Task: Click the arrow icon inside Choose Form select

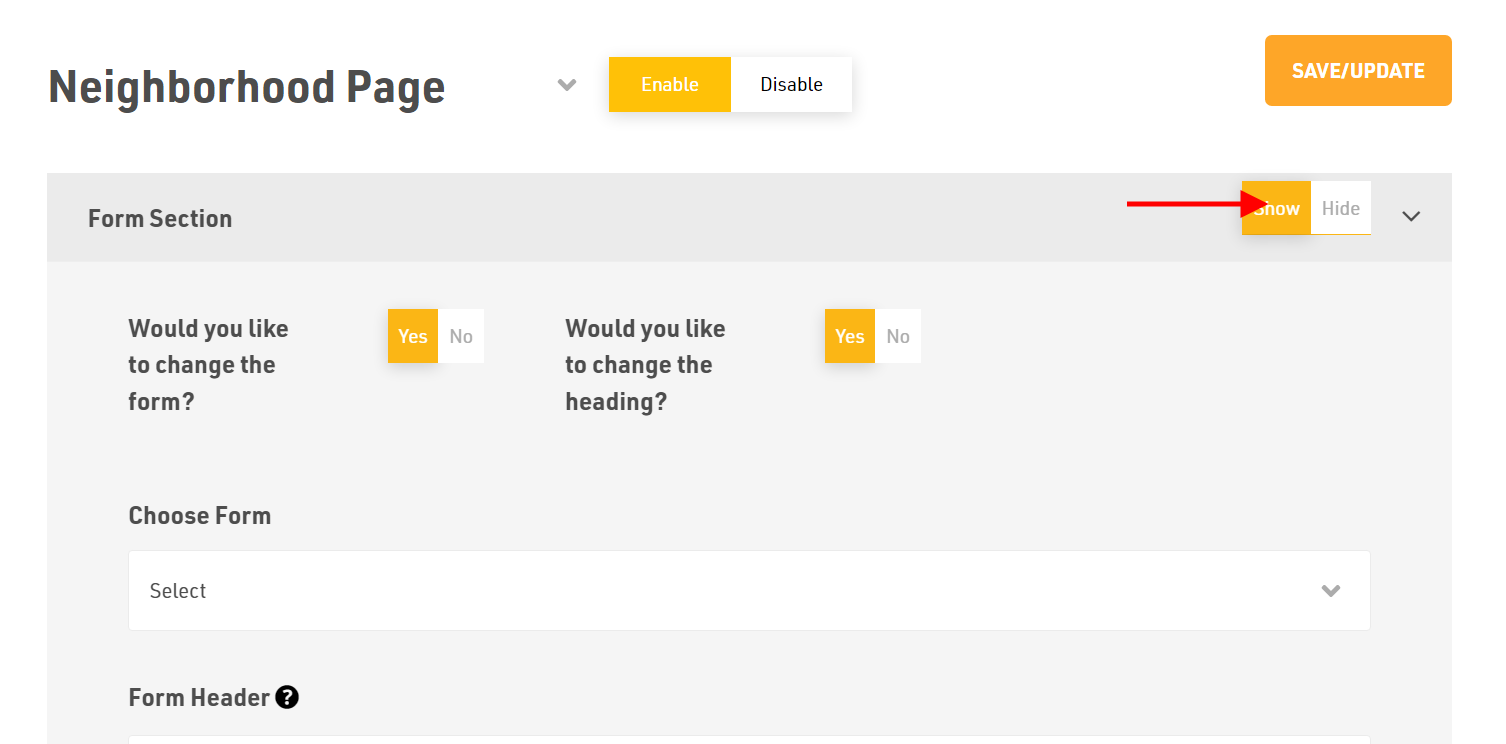Action: (x=1330, y=591)
